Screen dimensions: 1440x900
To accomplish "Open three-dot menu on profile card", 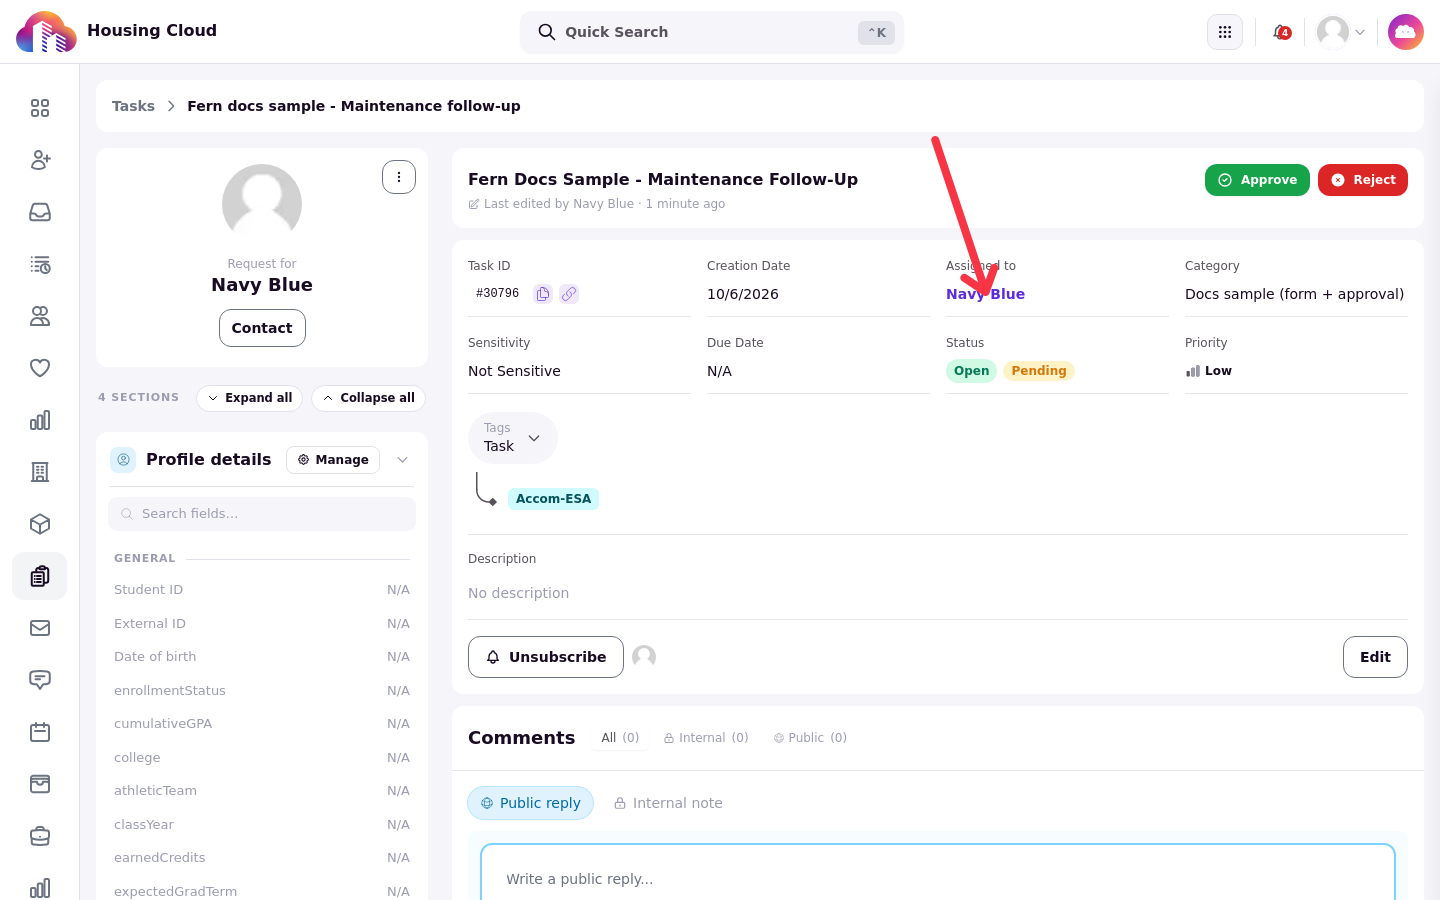I will [x=399, y=177].
